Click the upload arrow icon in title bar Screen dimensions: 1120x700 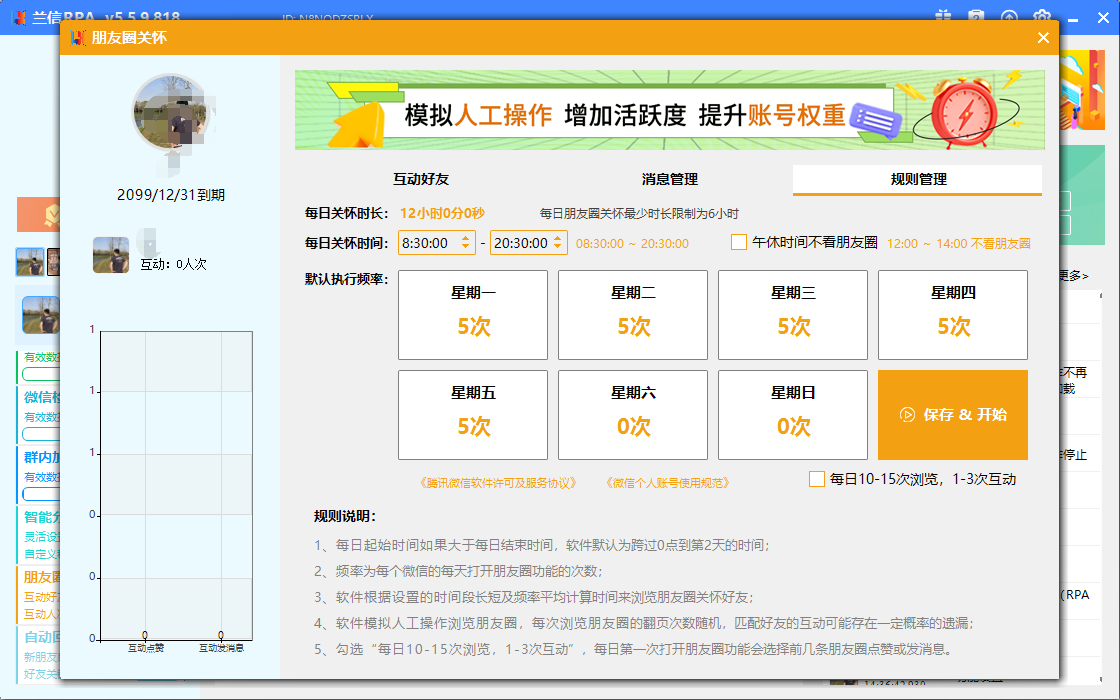point(1009,17)
